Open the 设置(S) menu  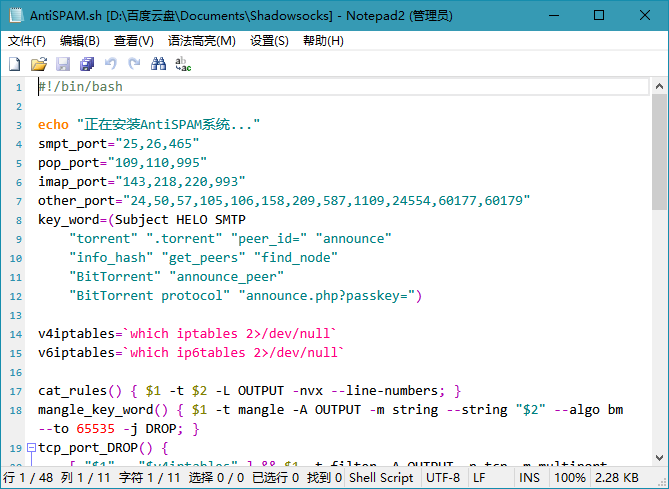tap(268, 41)
